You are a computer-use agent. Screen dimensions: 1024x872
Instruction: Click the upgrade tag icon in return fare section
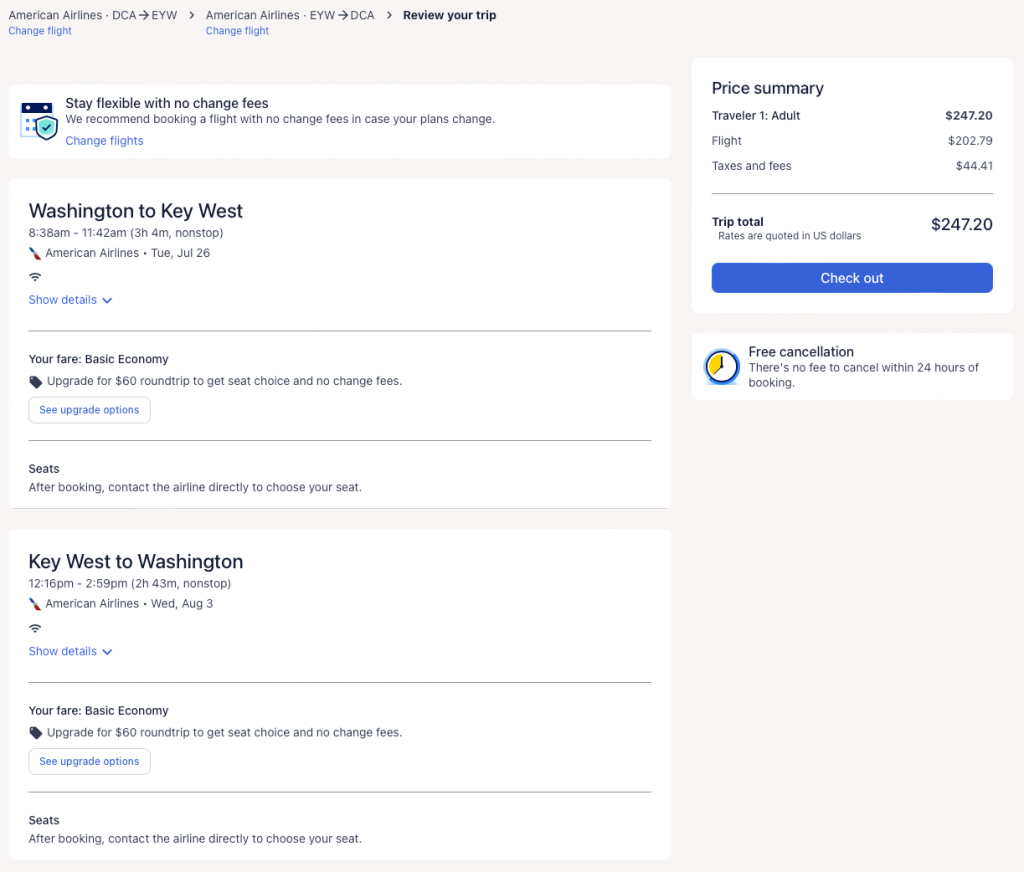[36, 733]
